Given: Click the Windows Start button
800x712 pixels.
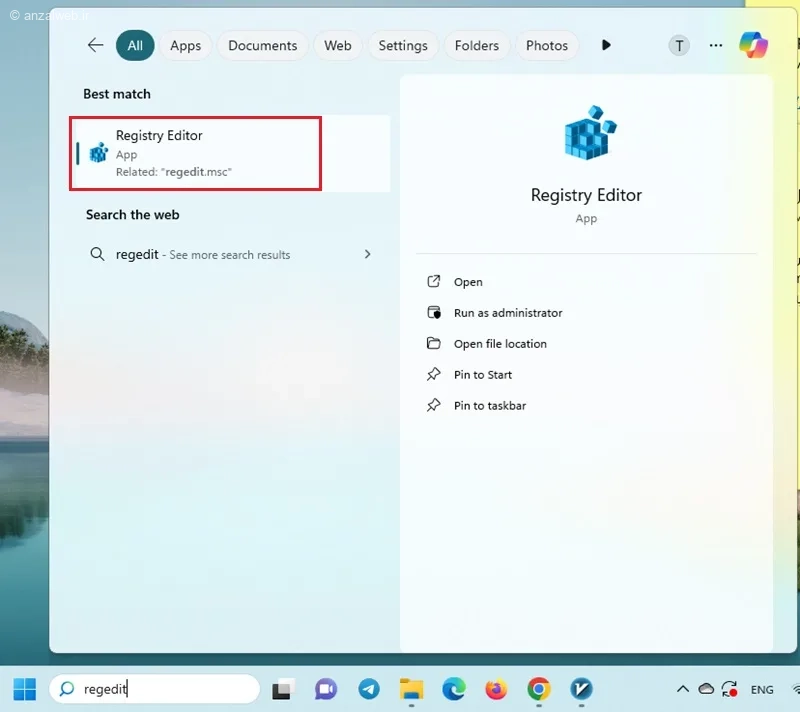Looking at the screenshot, I should coord(24,689).
